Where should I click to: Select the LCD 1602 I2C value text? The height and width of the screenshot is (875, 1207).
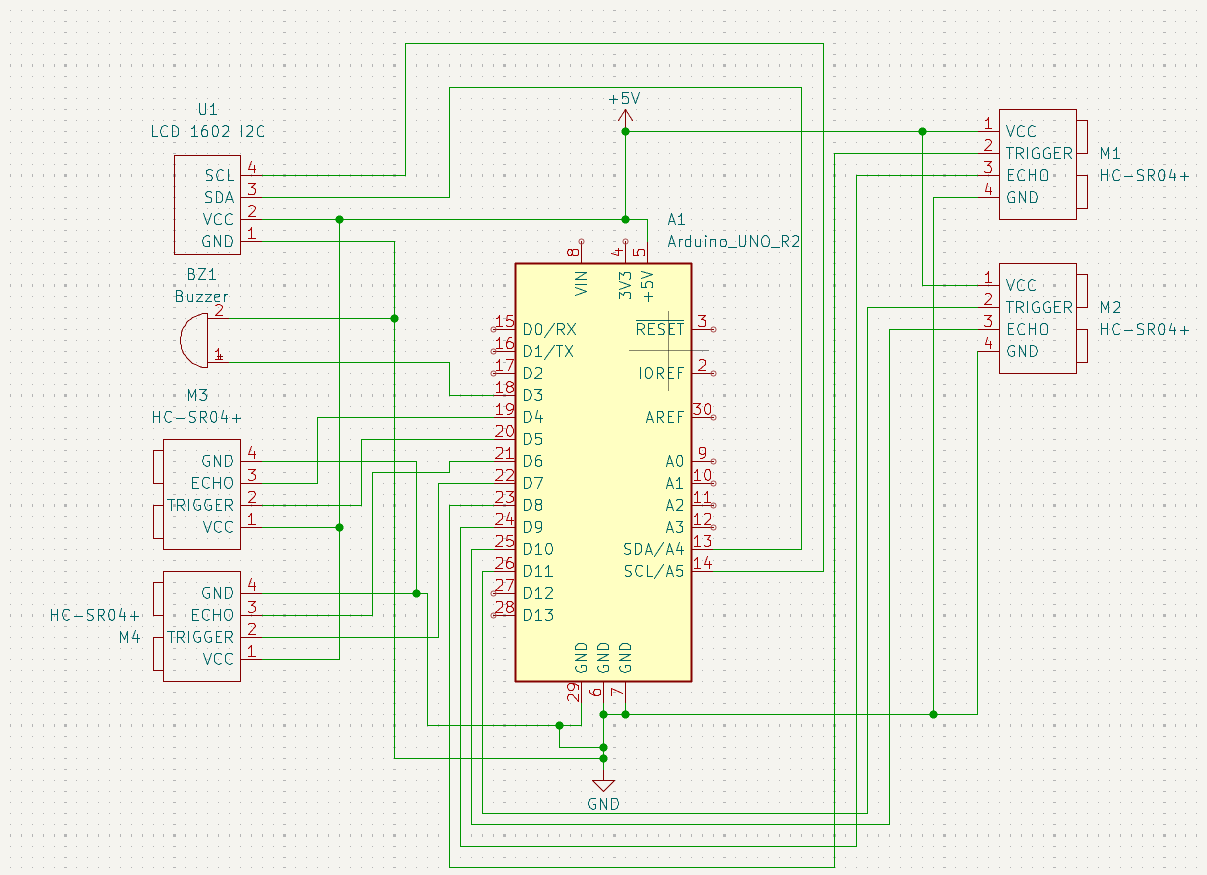click(x=208, y=131)
